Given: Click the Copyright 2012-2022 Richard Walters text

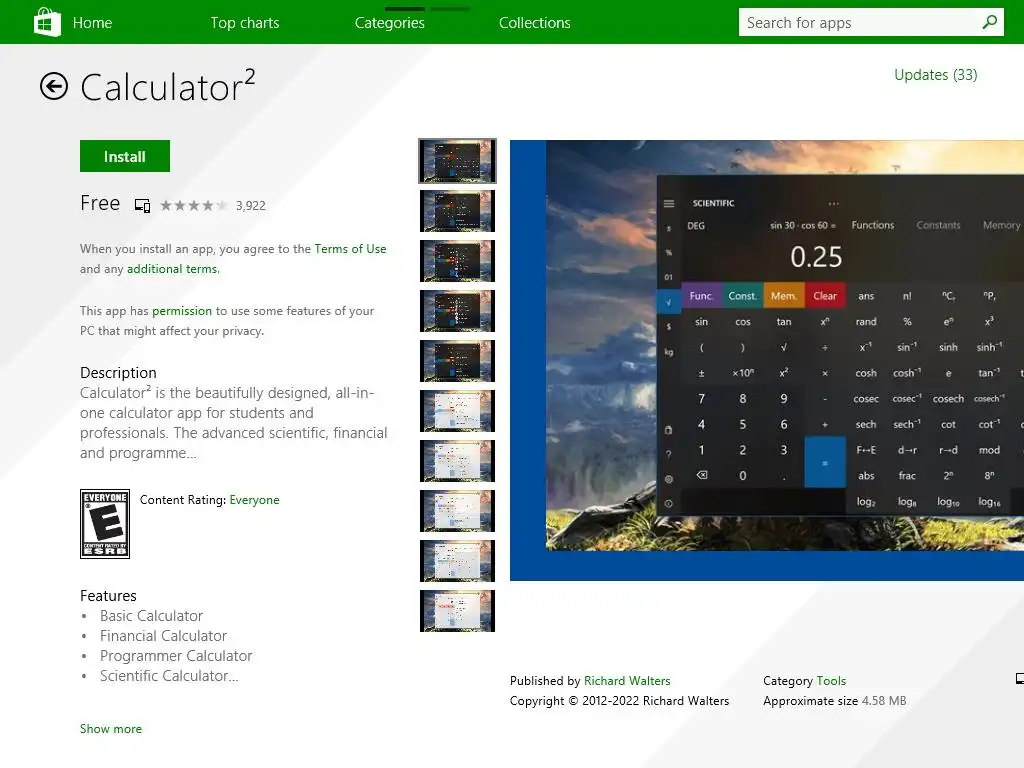Looking at the screenshot, I should point(619,701).
